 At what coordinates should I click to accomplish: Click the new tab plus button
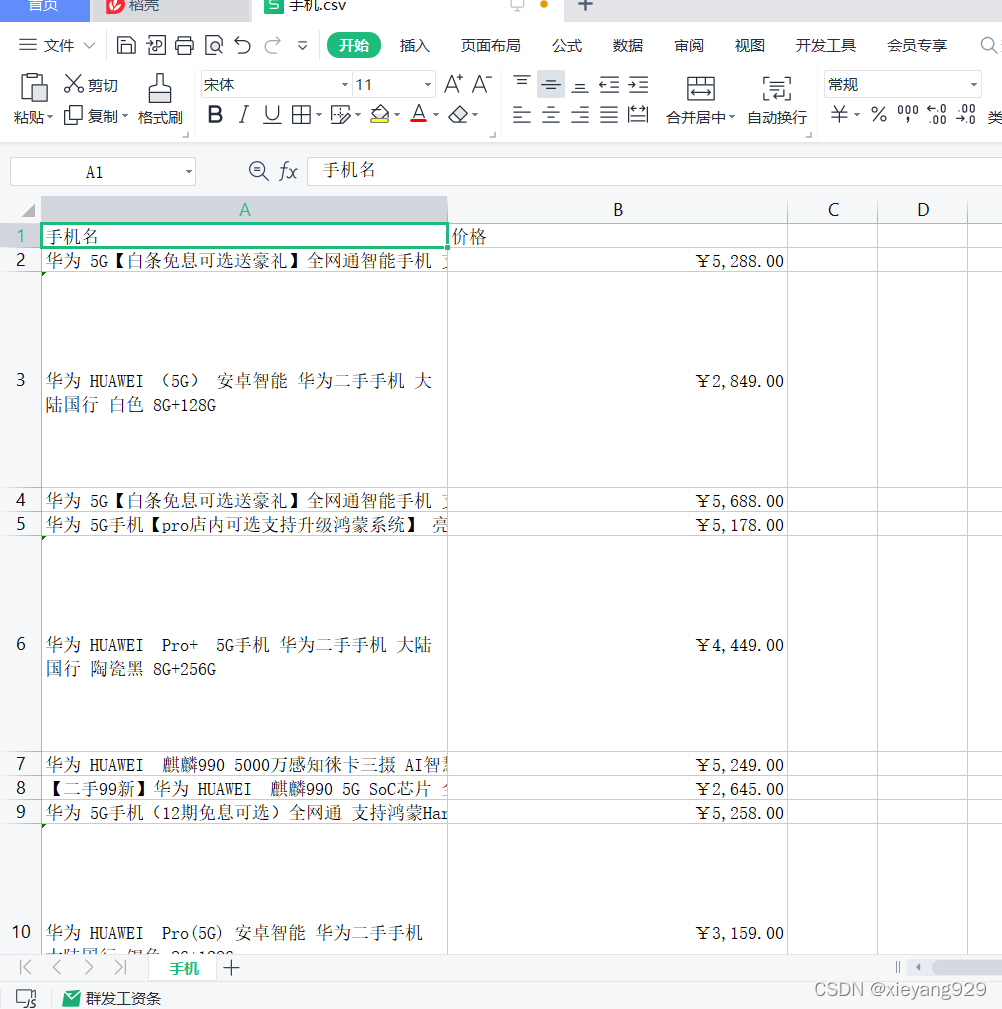585,5
